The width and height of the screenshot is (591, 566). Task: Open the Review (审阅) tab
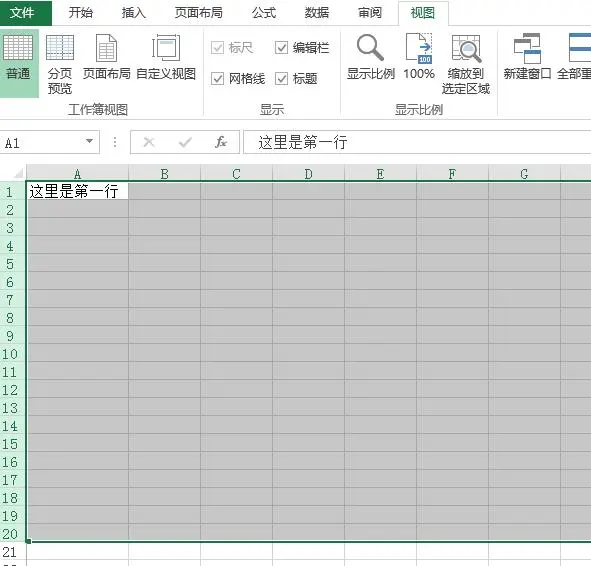point(369,12)
